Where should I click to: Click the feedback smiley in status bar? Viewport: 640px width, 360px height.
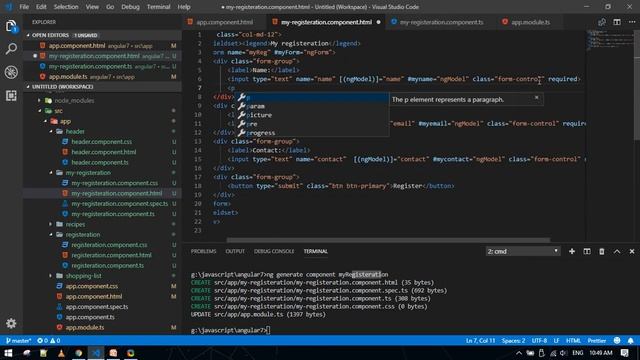point(617,340)
